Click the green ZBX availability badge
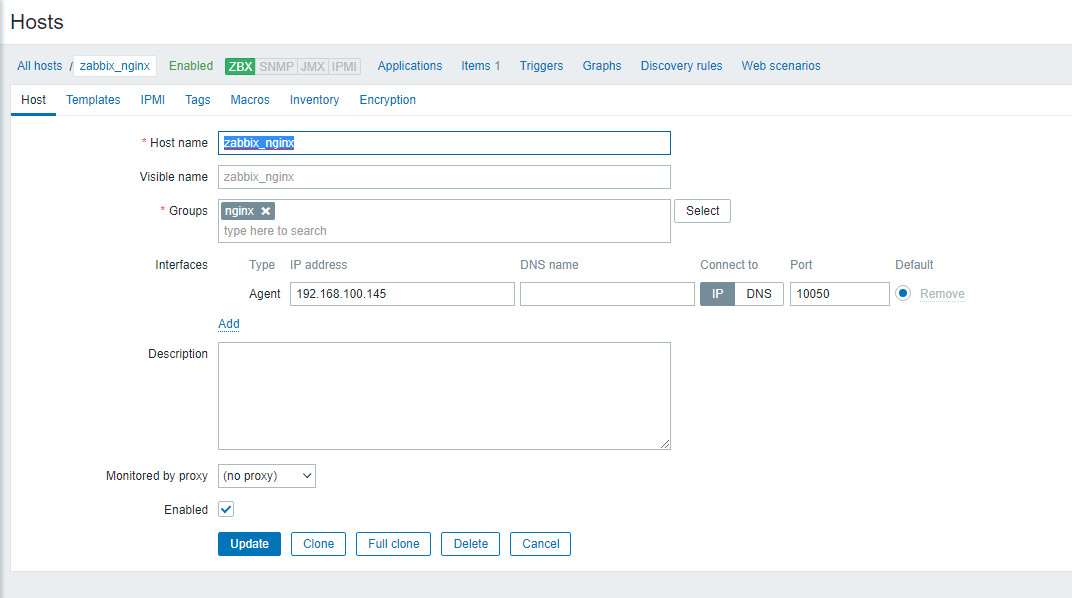This screenshot has width=1072, height=598. coord(240,66)
